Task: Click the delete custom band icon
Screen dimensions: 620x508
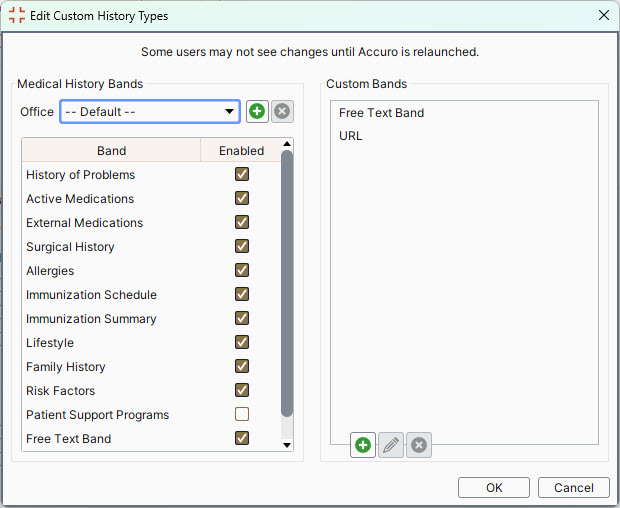Action: tap(419, 445)
